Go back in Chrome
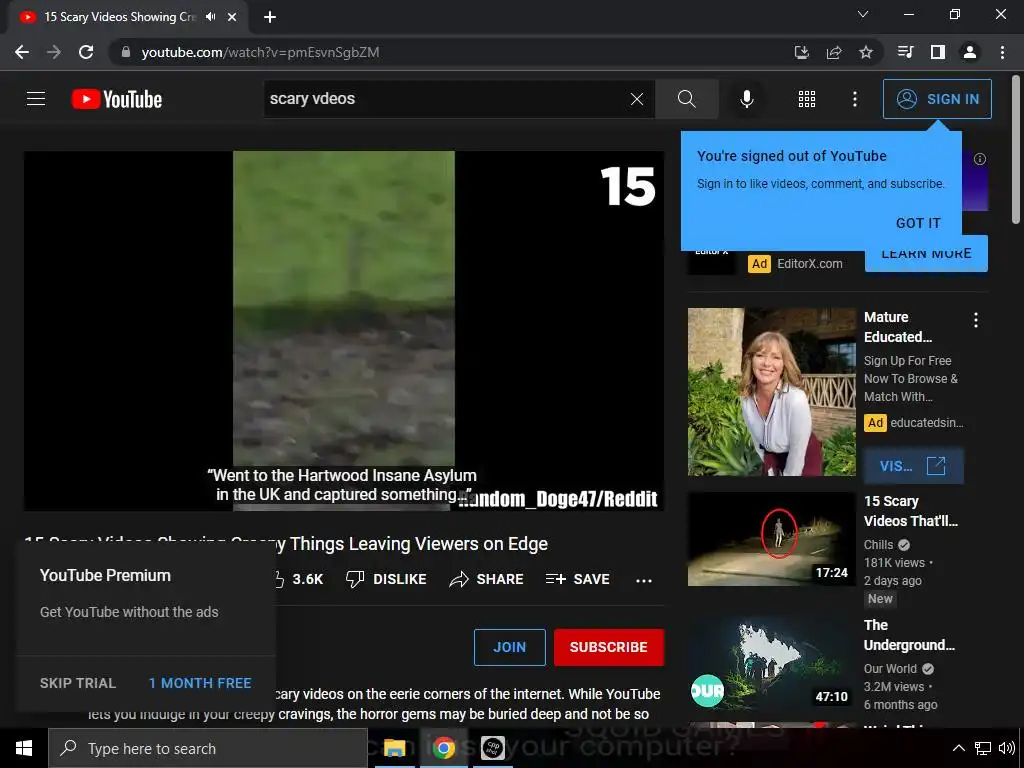Viewport: 1024px width, 768px height. coord(22,52)
